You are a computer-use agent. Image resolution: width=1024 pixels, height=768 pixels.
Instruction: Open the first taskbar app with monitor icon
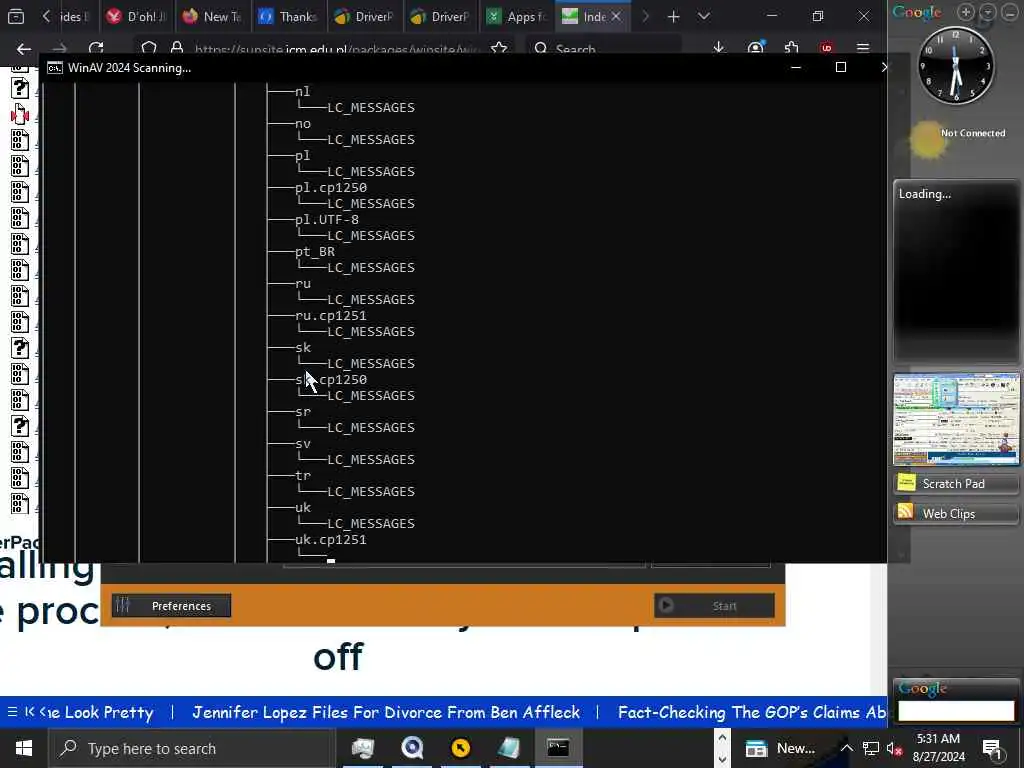coord(363,748)
